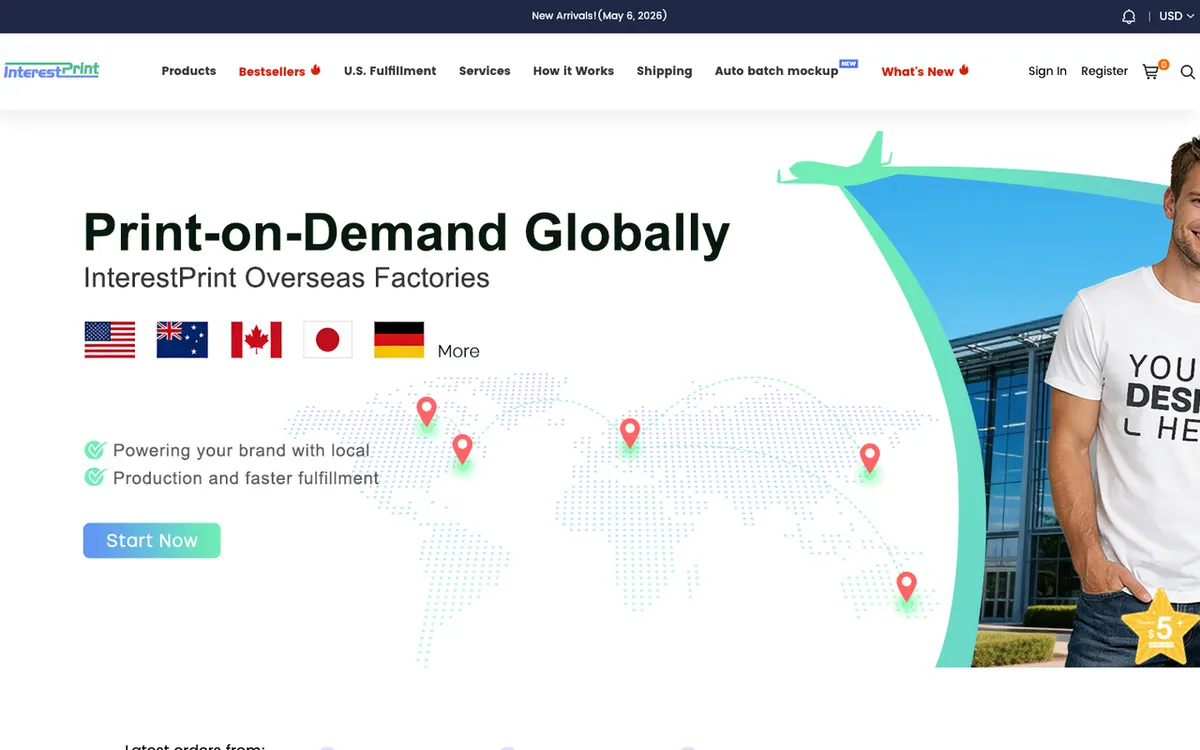This screenshot has height=750, width=1200.
Task: Go to InterestPrint logo home
Action: (51, 70)
